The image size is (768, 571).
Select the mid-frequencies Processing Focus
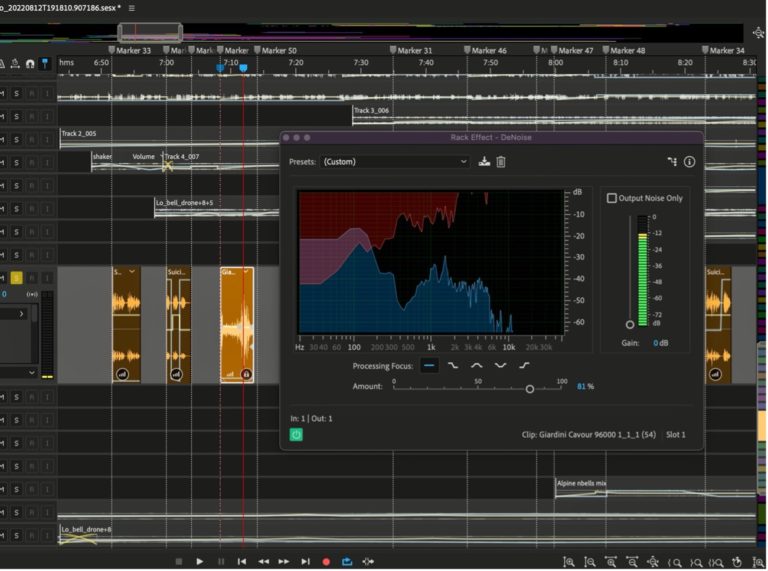click(477, 366)
